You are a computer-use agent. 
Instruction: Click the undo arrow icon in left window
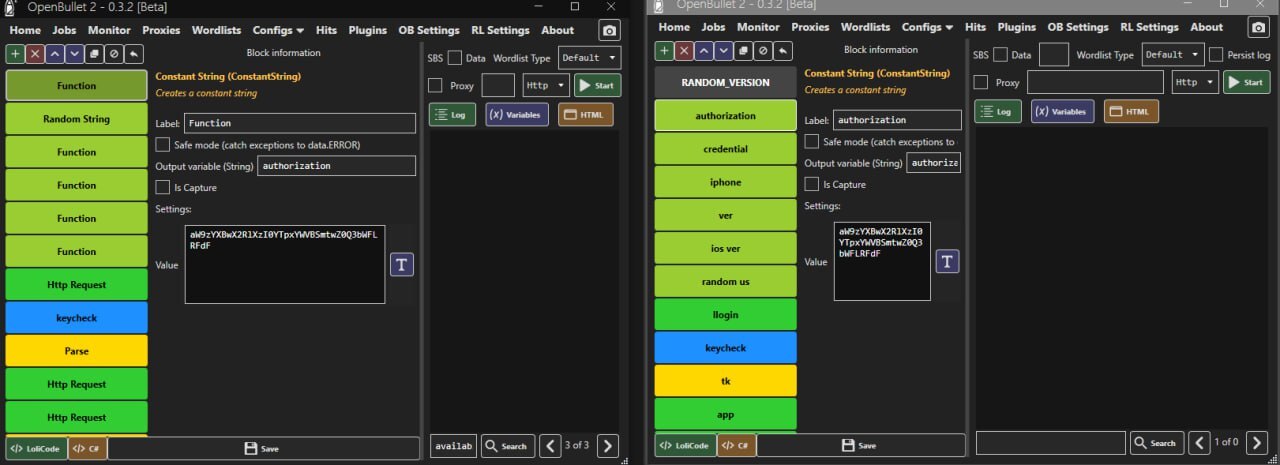click(x=134, y=53)
